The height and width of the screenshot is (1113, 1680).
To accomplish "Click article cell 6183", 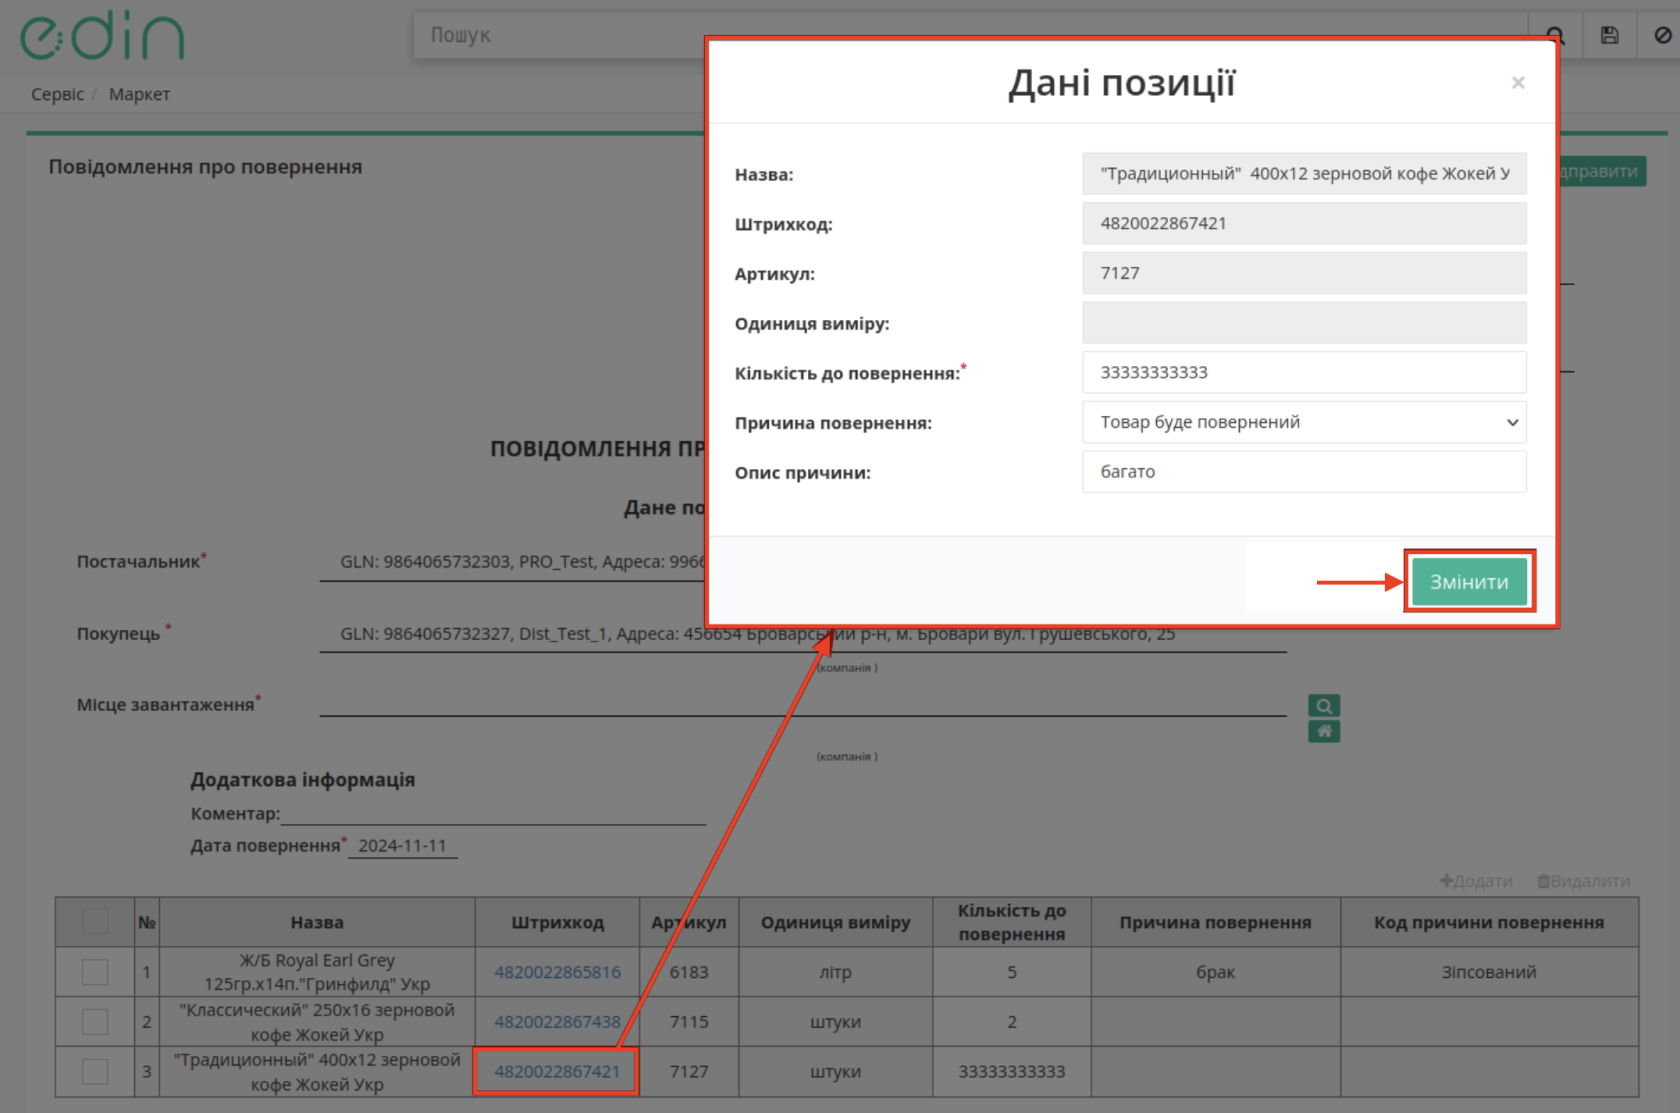I will click(689, 972).
